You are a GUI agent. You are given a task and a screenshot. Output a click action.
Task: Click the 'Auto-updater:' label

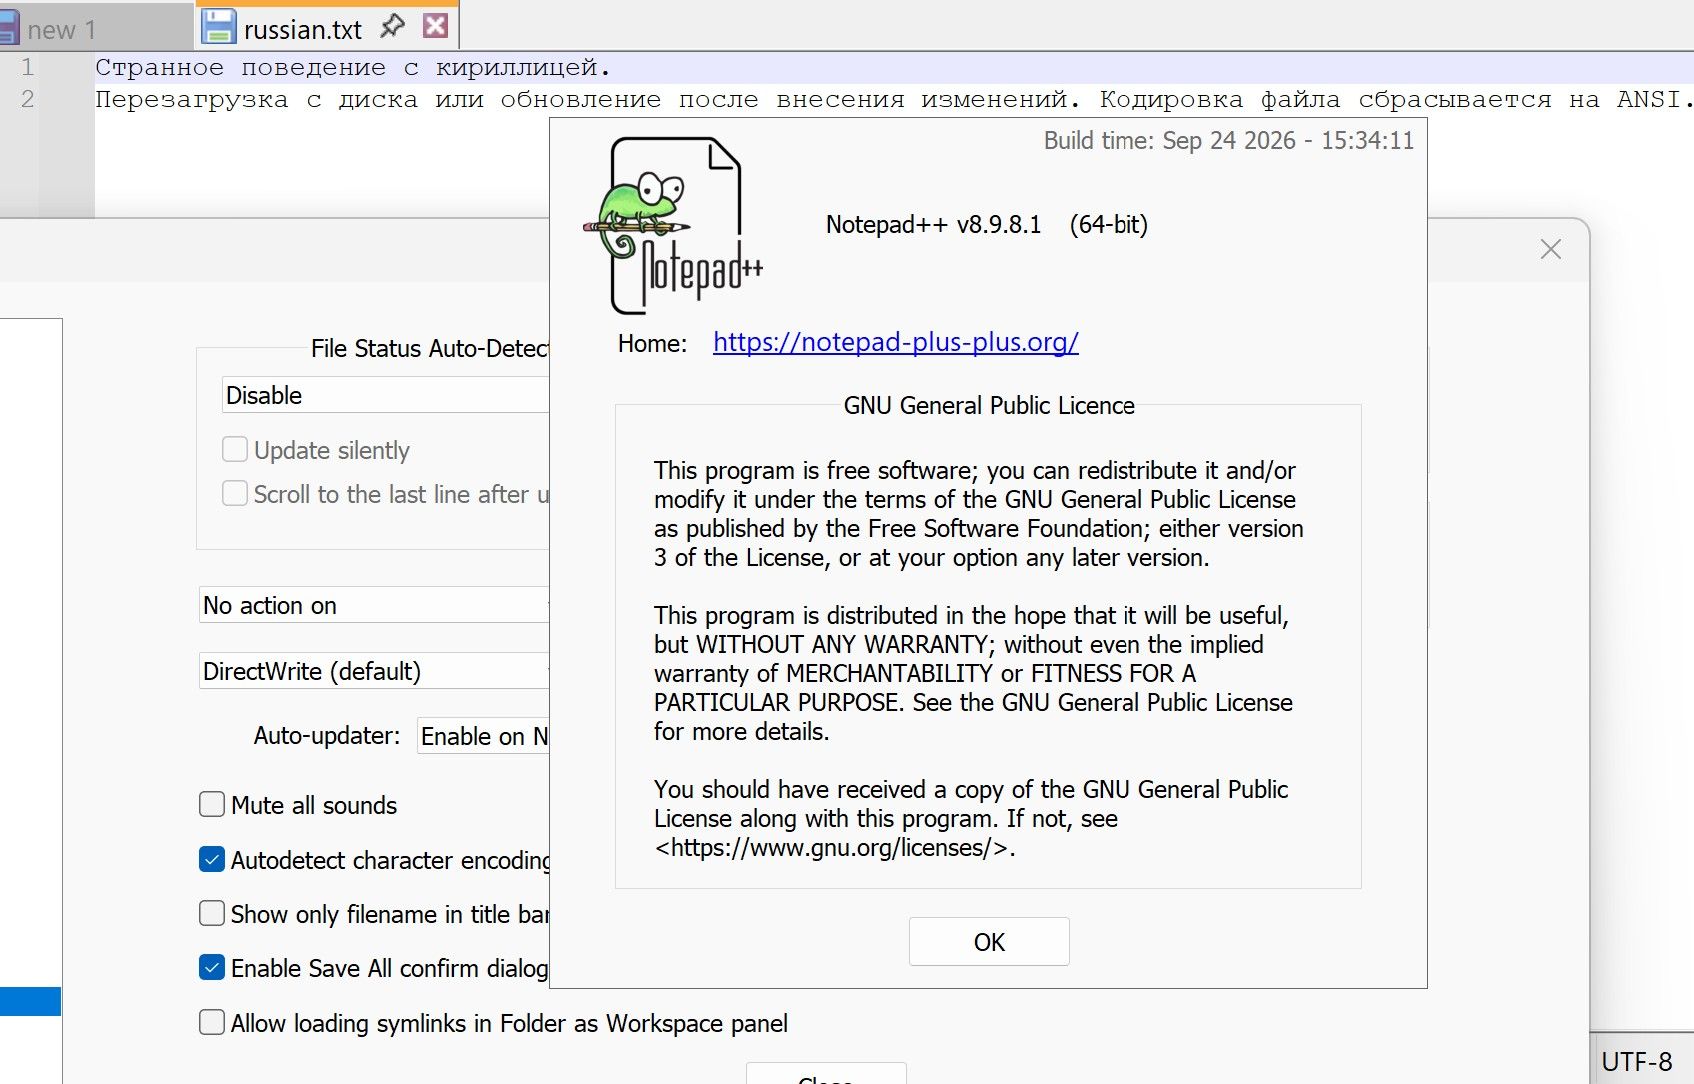(x=327, y=736)
